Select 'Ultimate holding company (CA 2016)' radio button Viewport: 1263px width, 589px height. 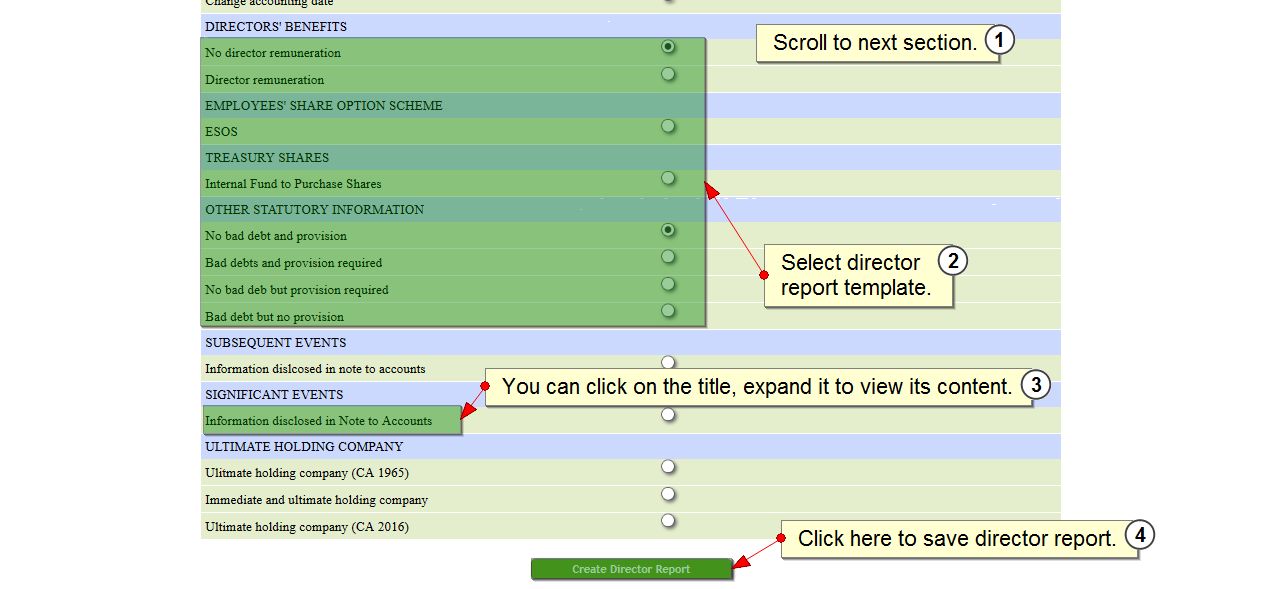click(668, 520)
